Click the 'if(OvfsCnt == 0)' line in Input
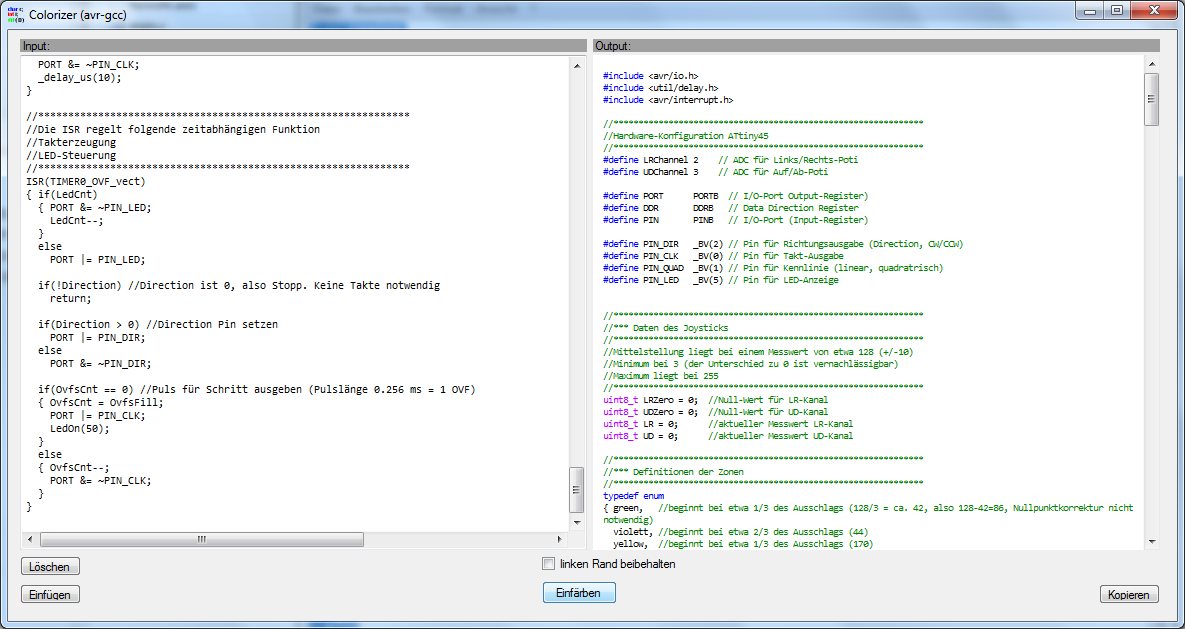This screenshot has width=1185, height=629. pyautogui.click(x=256, y=389)
